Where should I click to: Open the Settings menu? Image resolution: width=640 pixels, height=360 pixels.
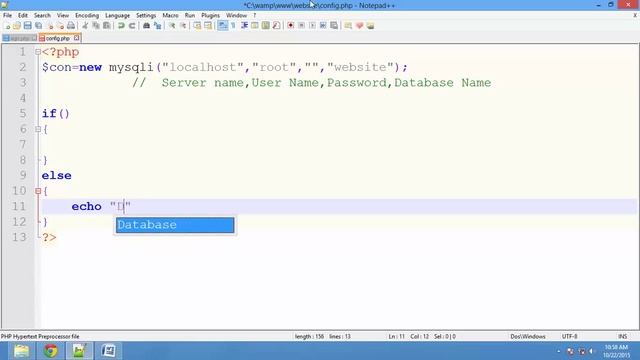146,15
